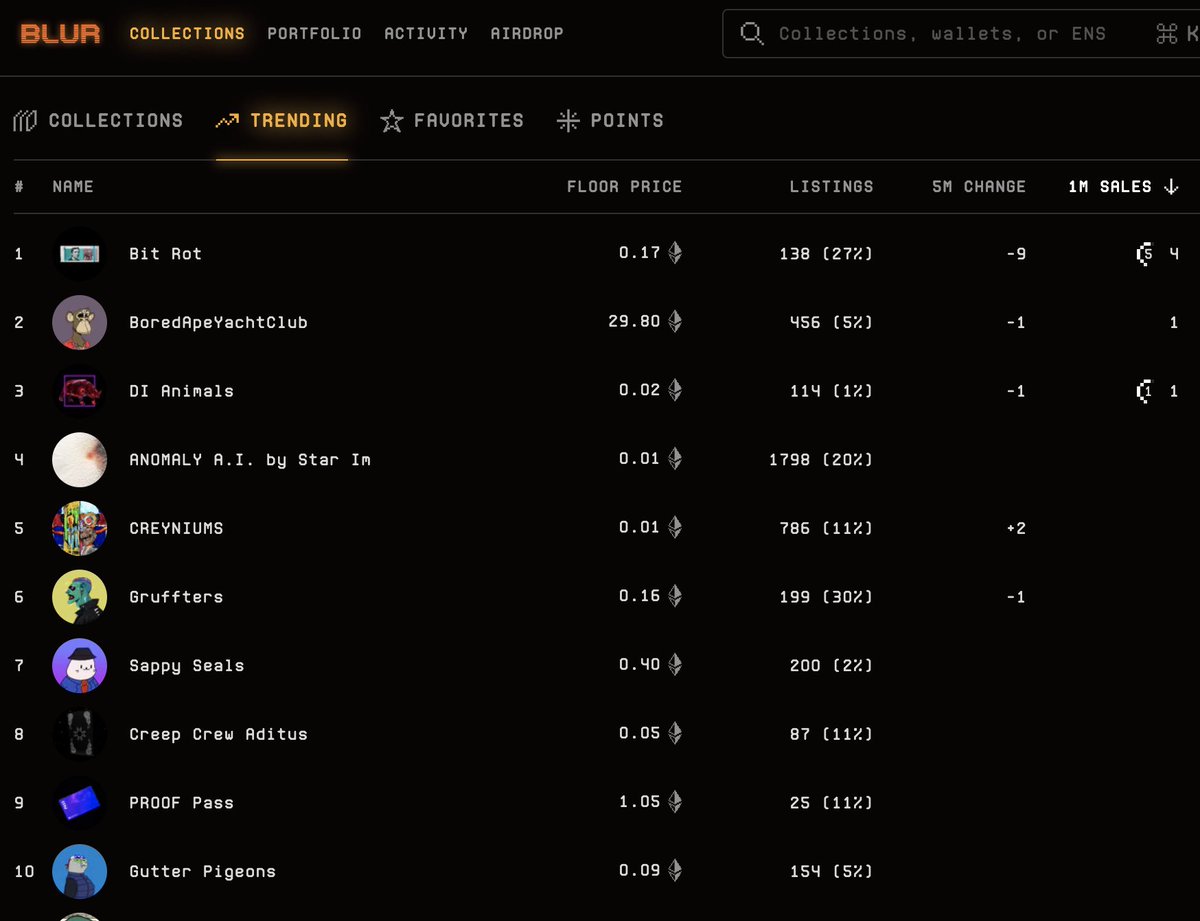Viewport: 1200px width, 921px height.
Task: Click Ethereum icon beside Bit Rot floor
Action: coord(675,253)
